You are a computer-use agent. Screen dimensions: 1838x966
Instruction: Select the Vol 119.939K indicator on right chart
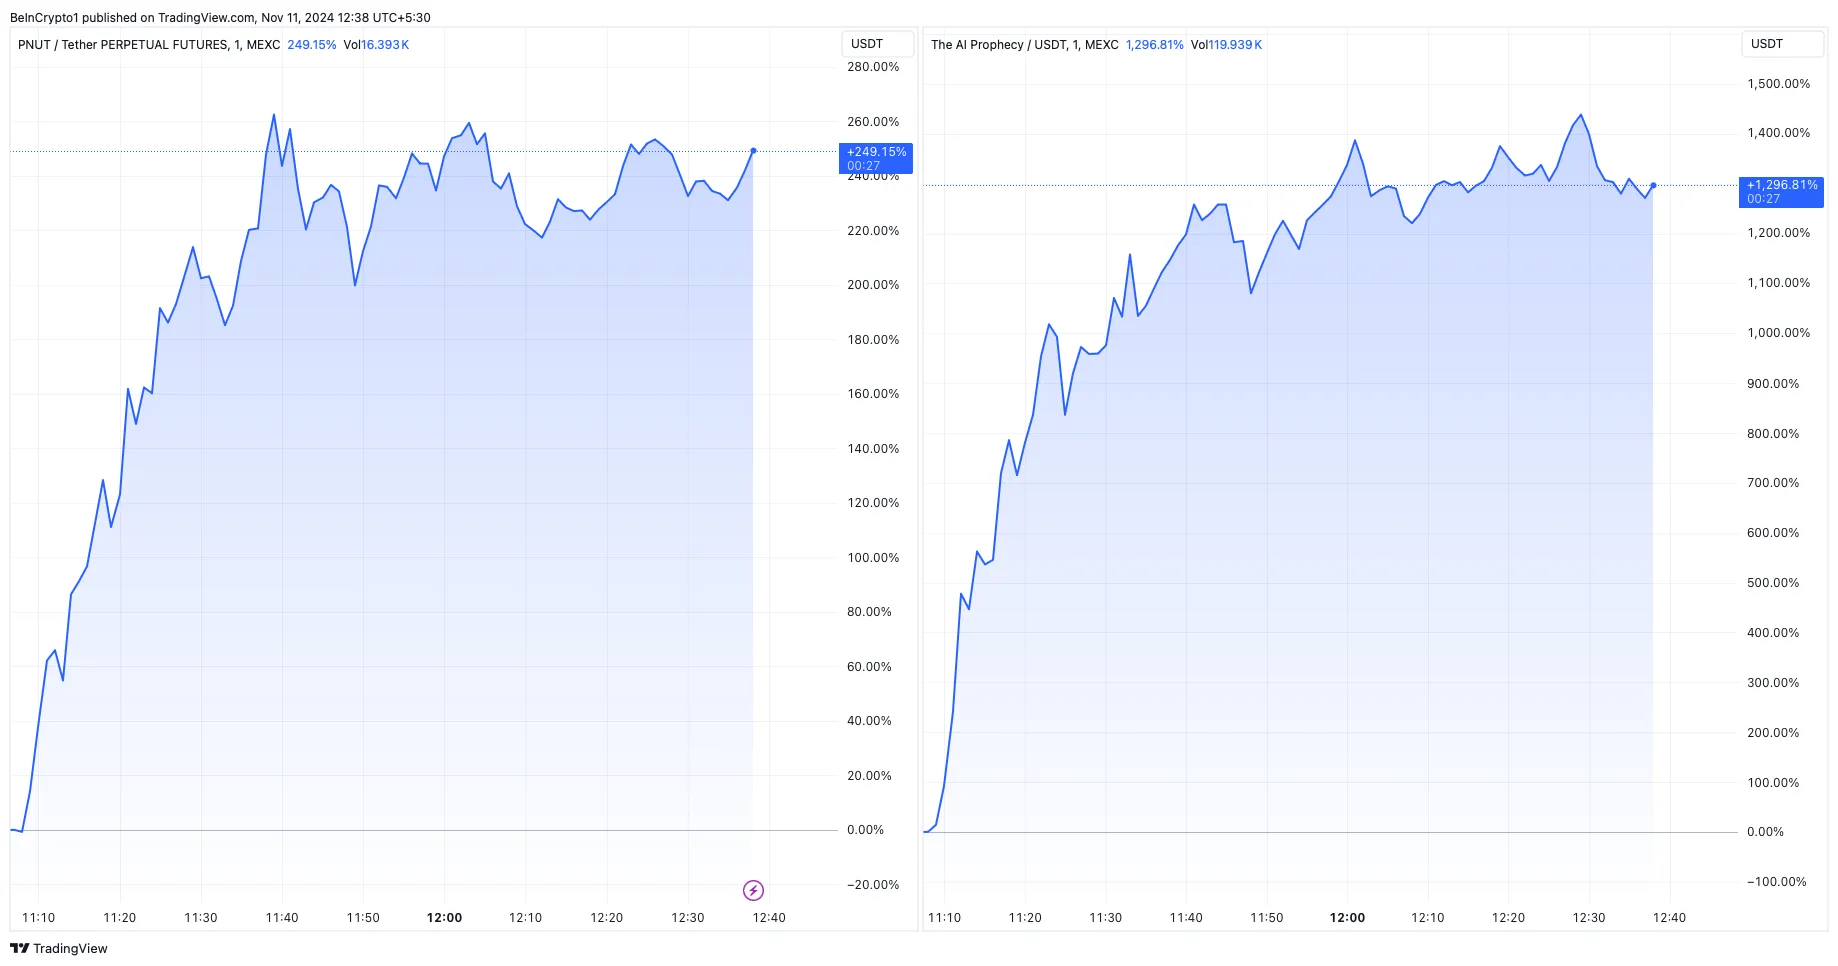pyautogui.click(x=1227, y=45)
